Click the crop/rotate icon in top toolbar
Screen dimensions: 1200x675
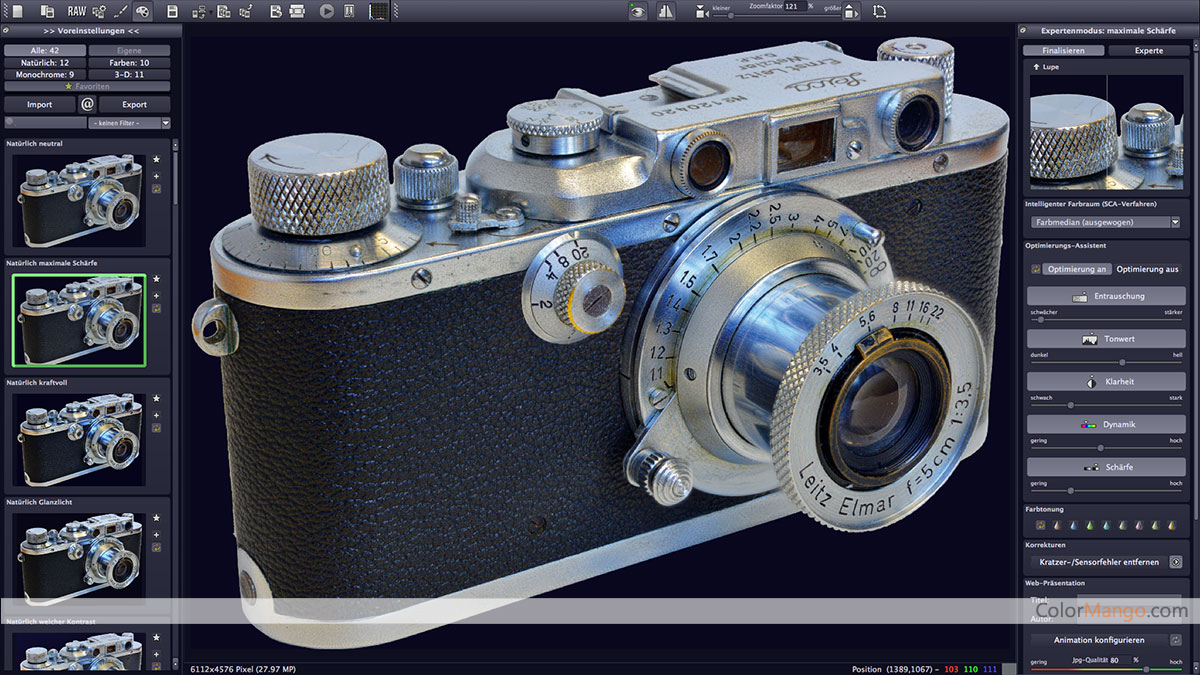pyautogui.click(x=879, y=11)
